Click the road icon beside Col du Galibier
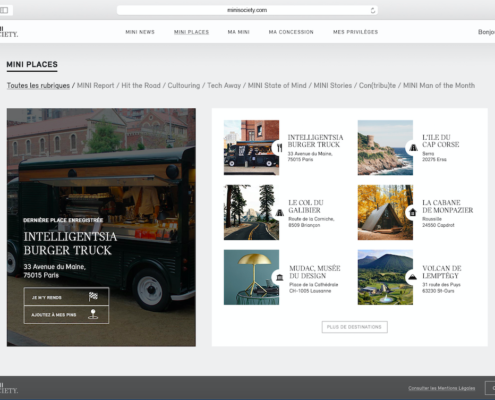 (280, 212)
